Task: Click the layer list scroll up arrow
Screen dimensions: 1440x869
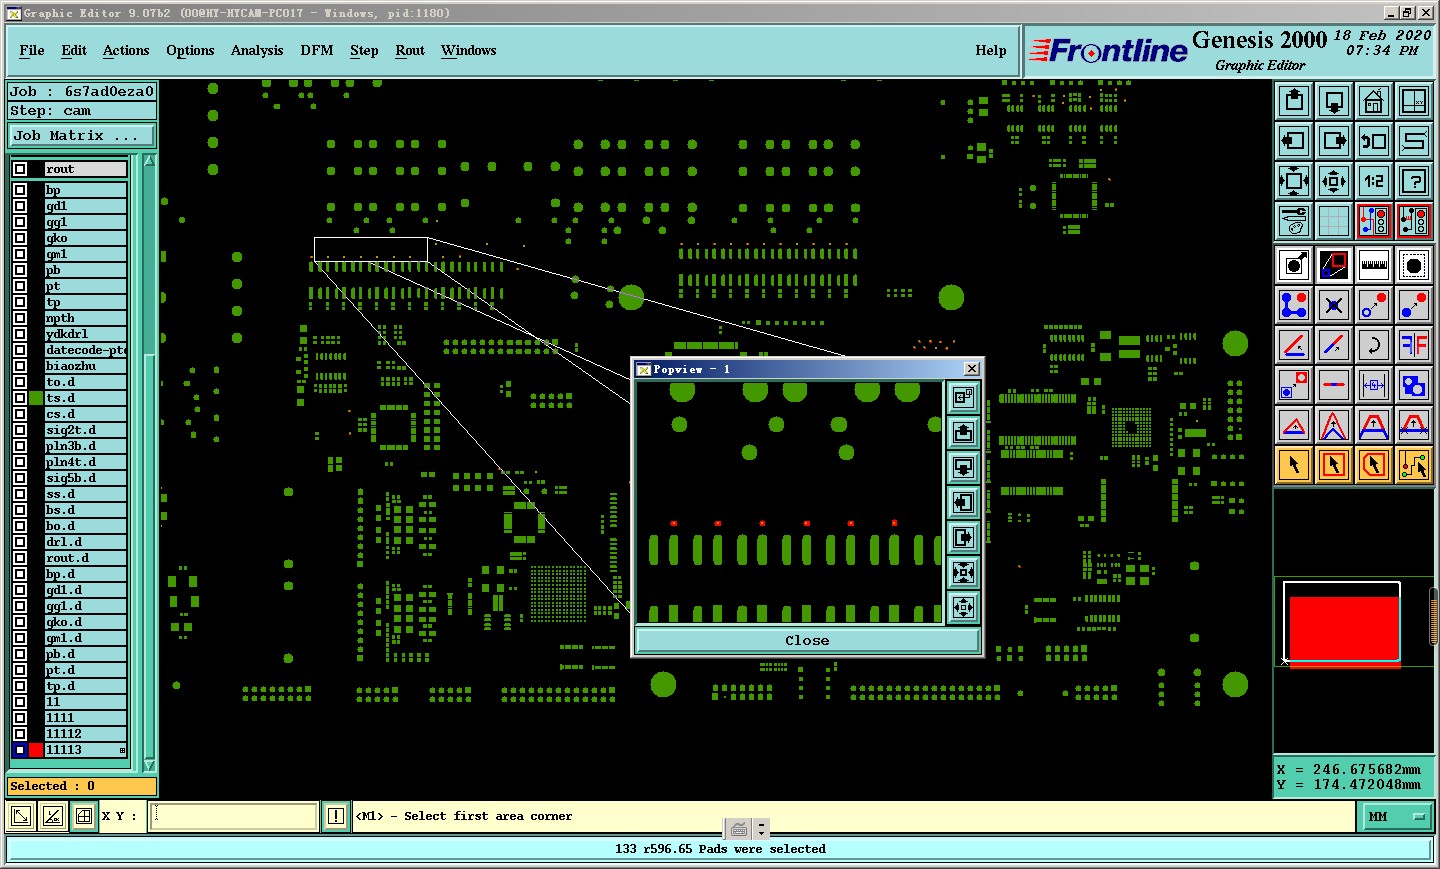Action: click(x=149, y=161)
